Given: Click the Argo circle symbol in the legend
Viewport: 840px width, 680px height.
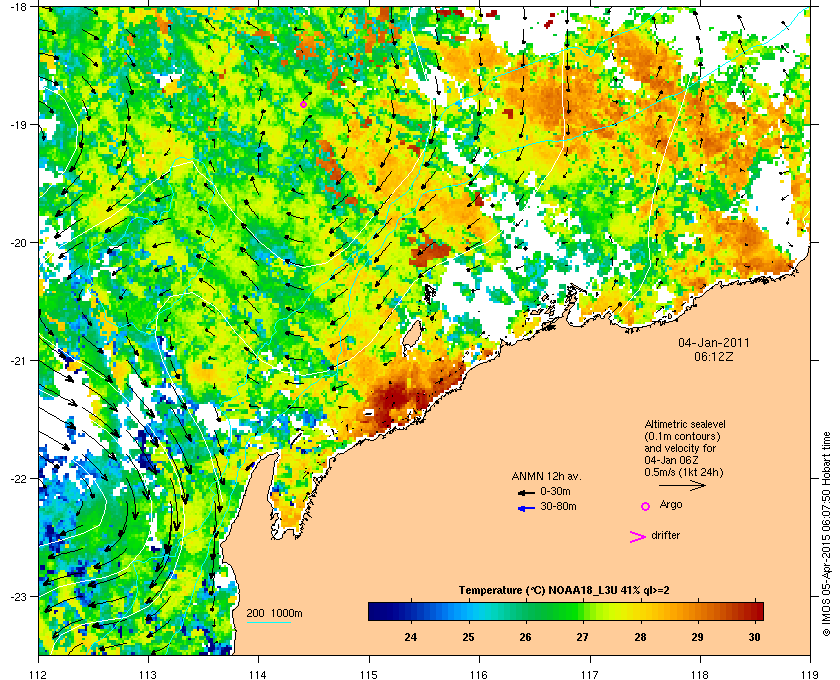Looking at the screenshot, I should pyautogui.click(x=646, y=506).
